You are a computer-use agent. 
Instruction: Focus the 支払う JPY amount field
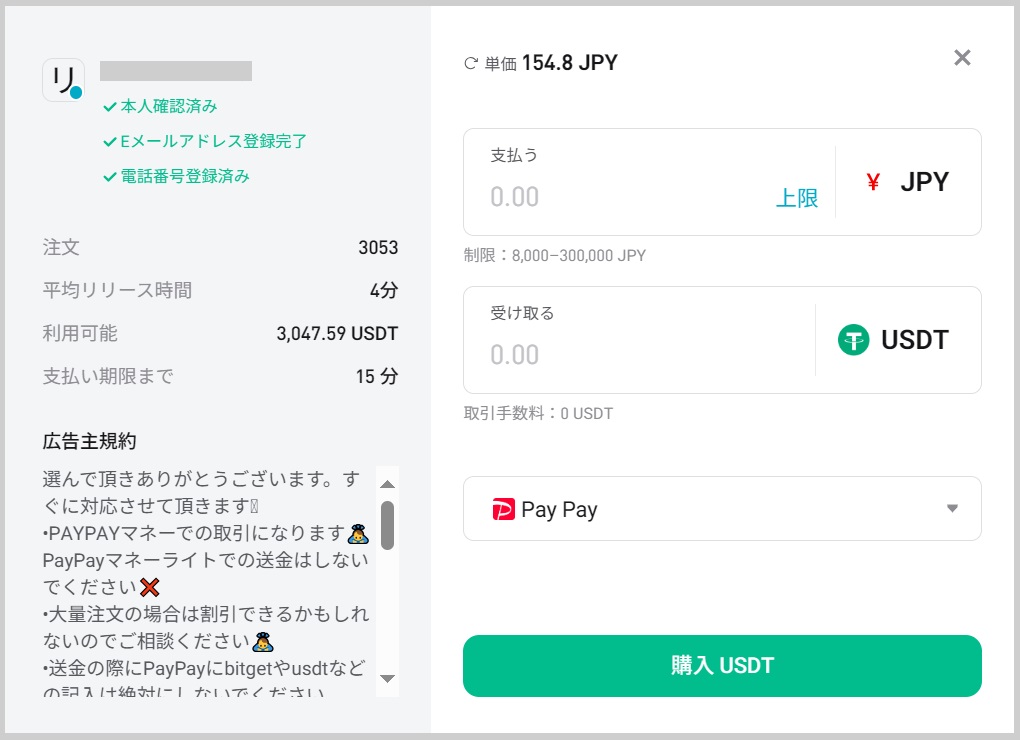click(620, 196)
